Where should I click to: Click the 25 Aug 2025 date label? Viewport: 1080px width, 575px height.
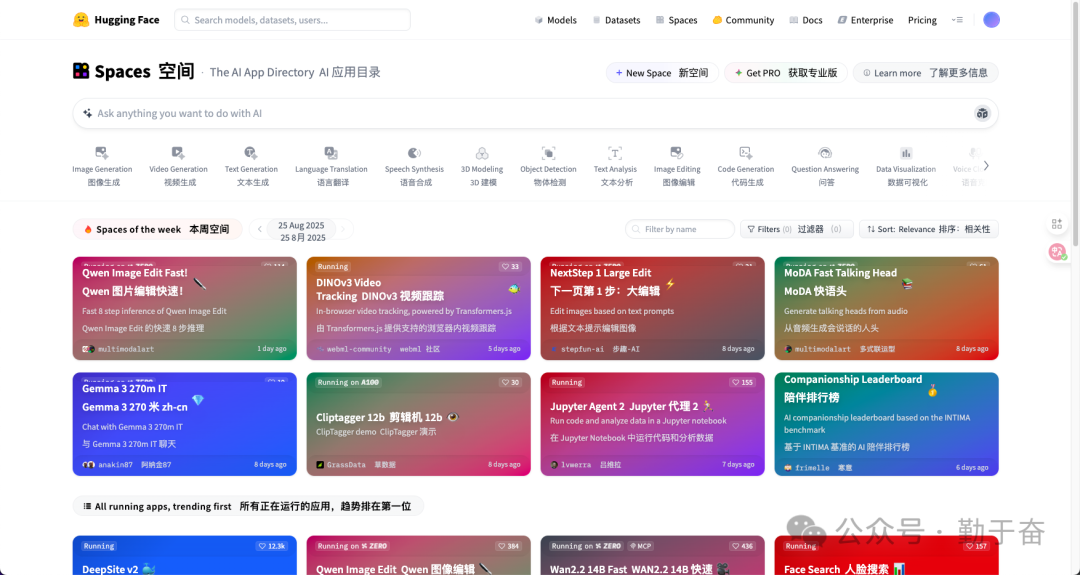[x=301, y=225]
